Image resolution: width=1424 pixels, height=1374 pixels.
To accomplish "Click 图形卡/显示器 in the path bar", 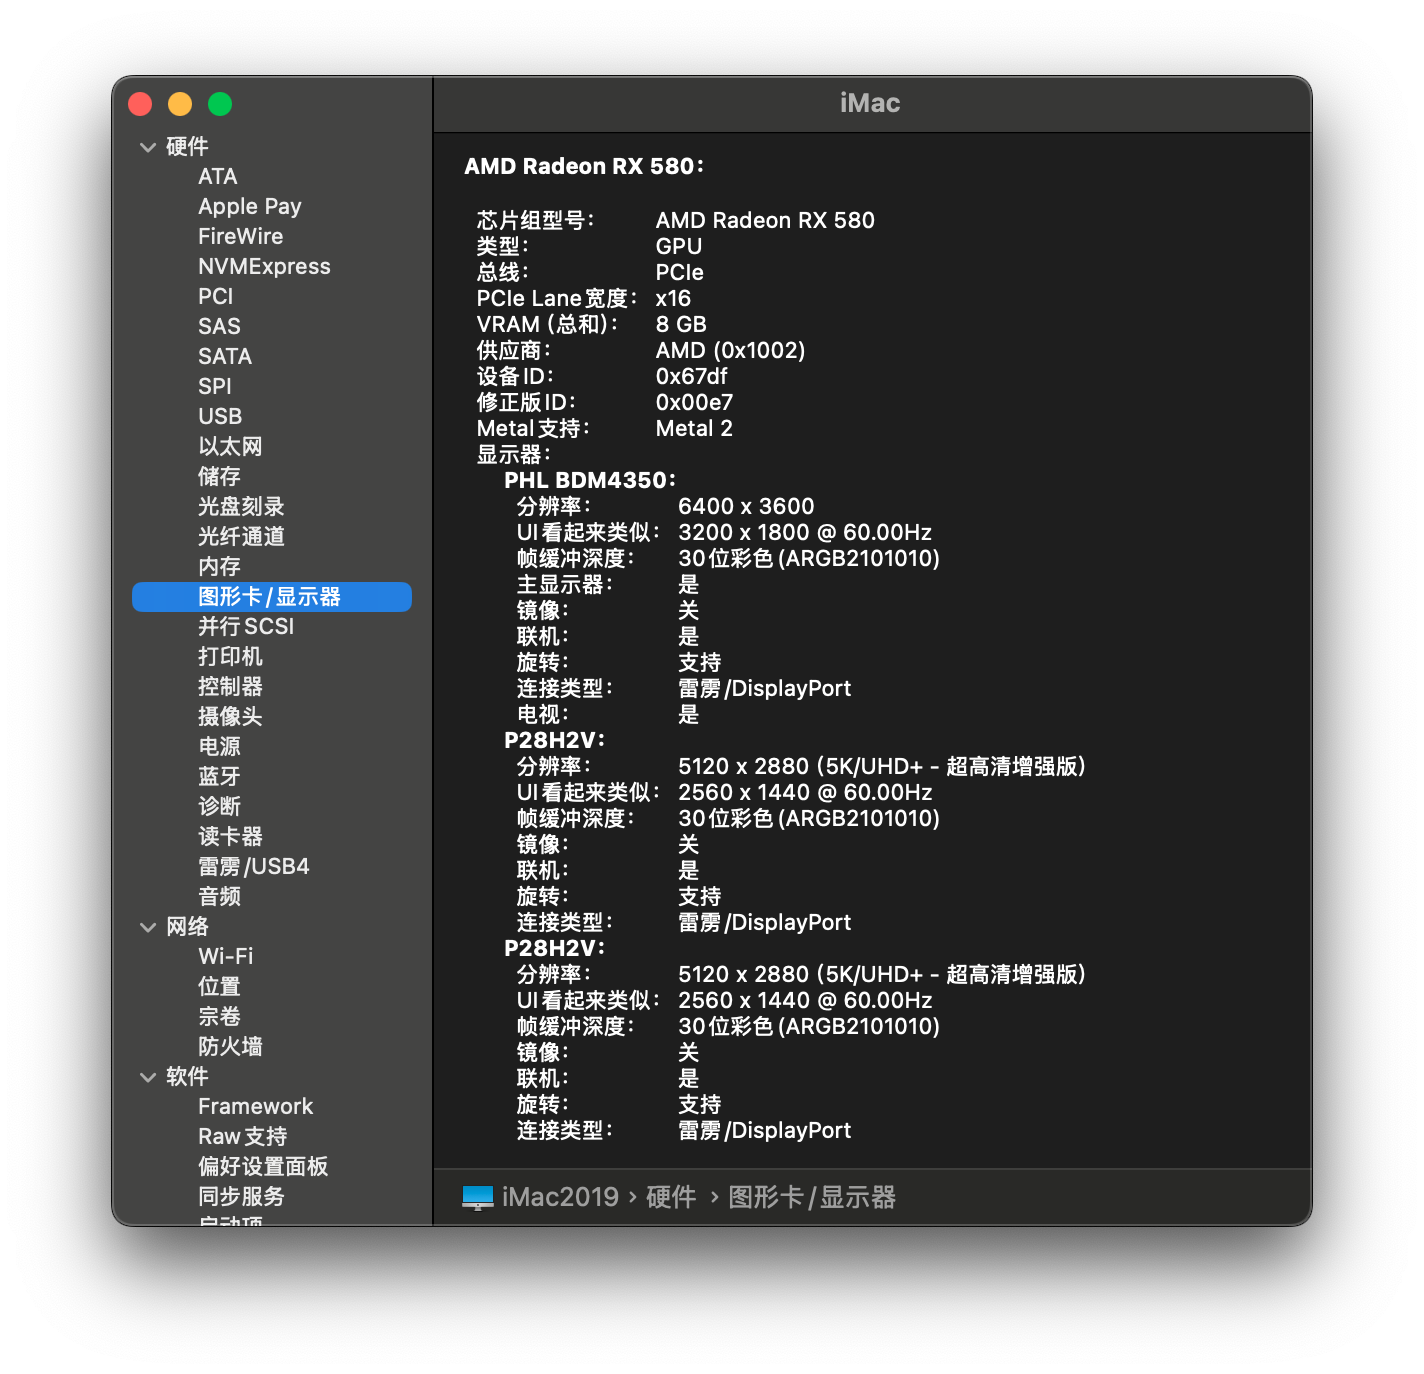I will click(812, 1197).
